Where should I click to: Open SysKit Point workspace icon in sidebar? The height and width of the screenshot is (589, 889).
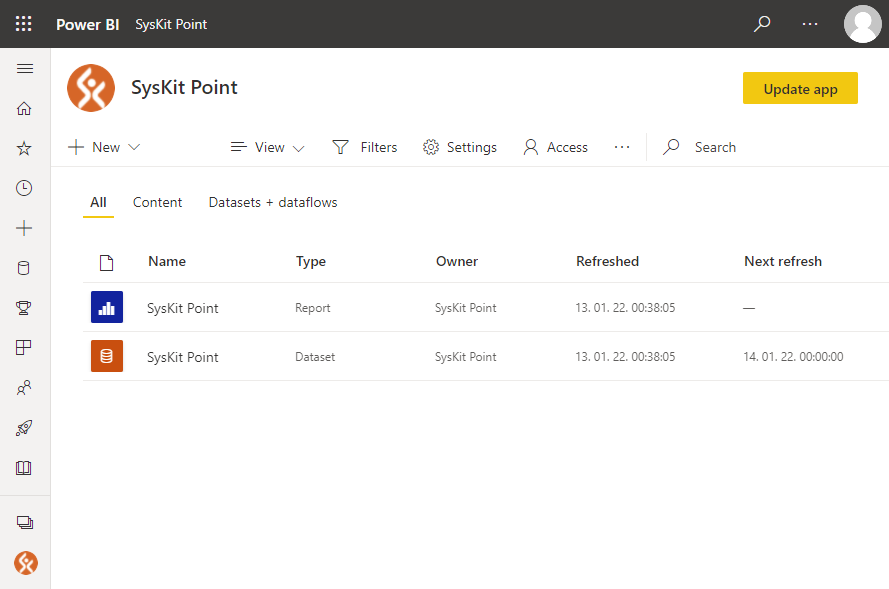tap(26, 563)
